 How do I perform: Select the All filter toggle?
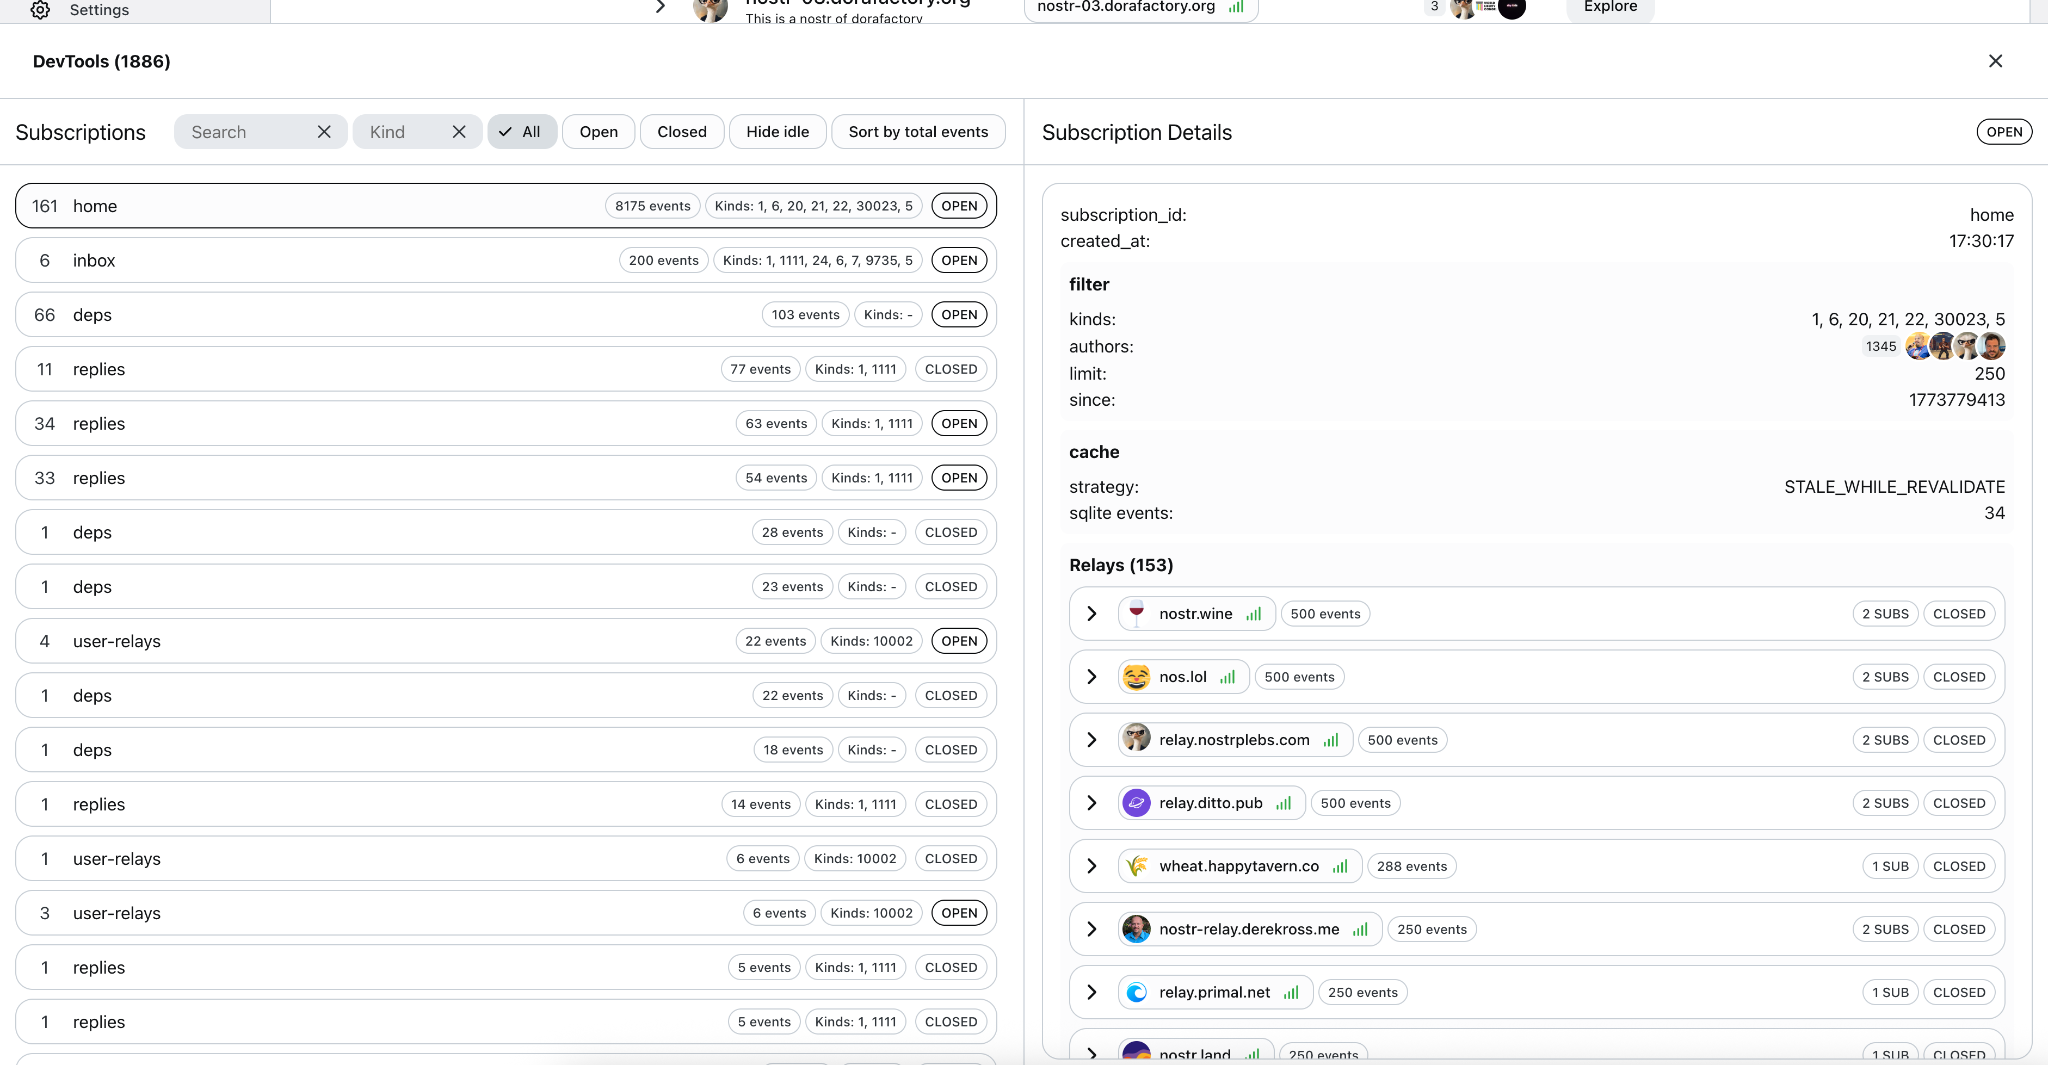click(521, 132)
